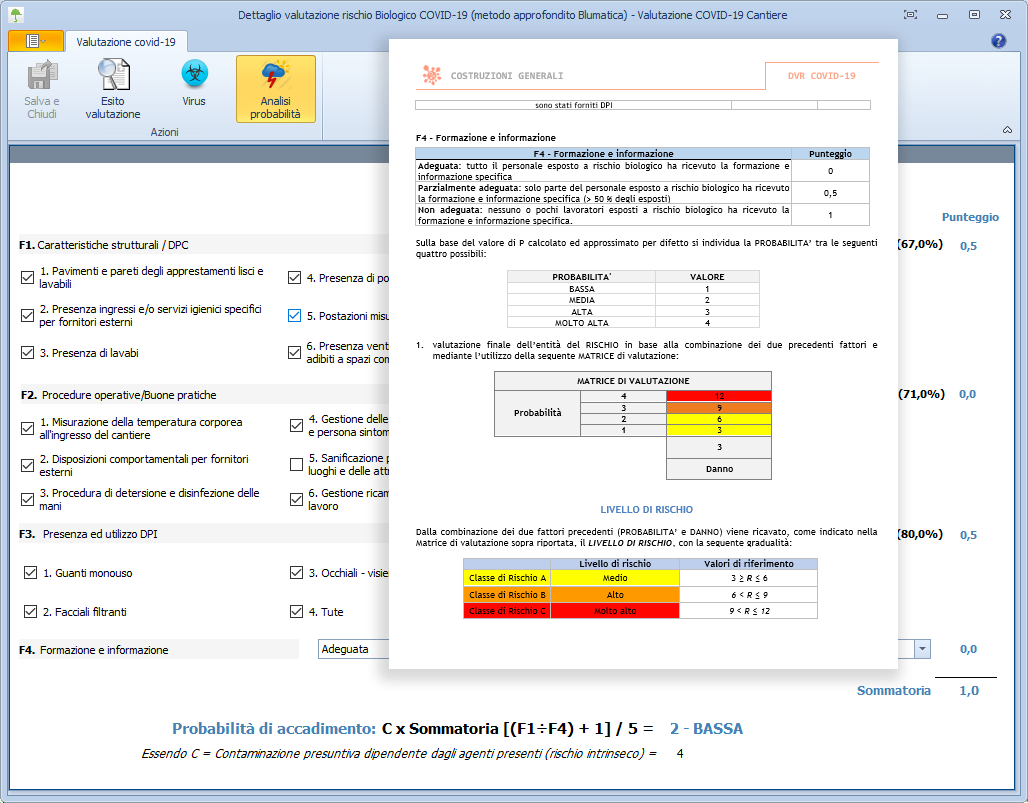This screenshot has height=803, width=1028.
Task: Open the orange application menu button
Action: [x=36, y=41]
